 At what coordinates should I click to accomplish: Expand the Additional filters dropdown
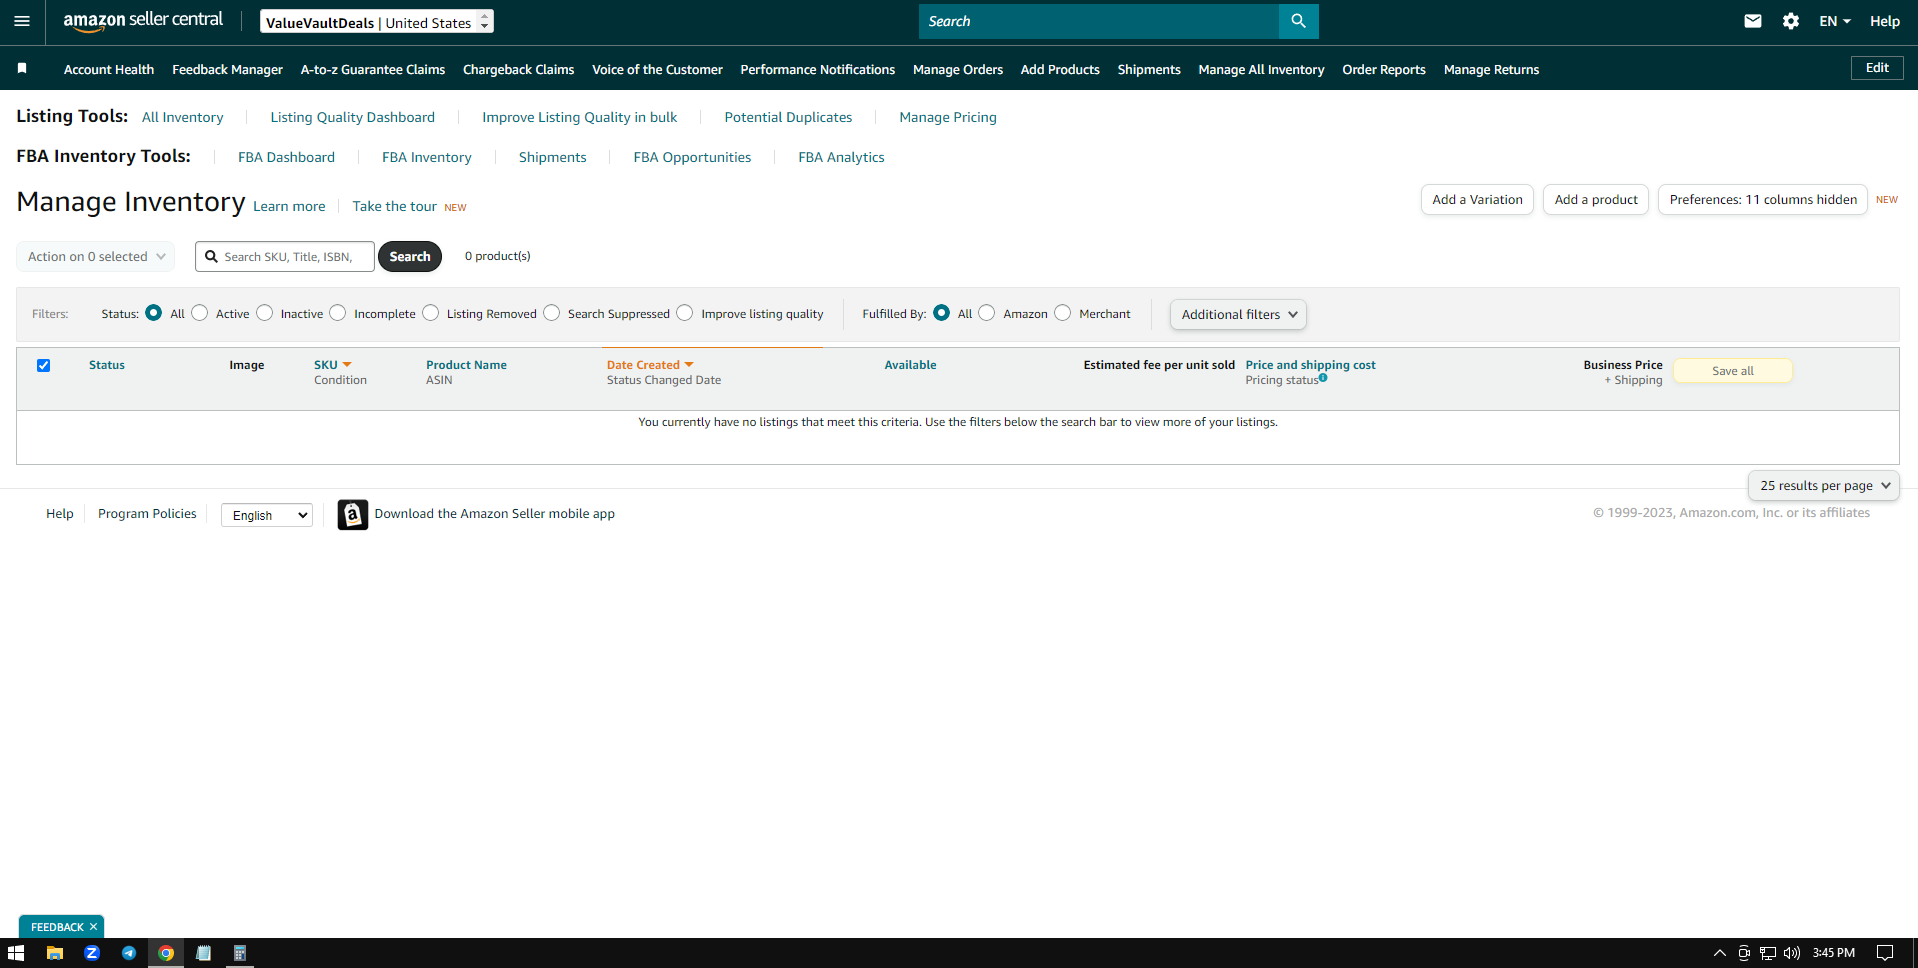point(1238,314)
